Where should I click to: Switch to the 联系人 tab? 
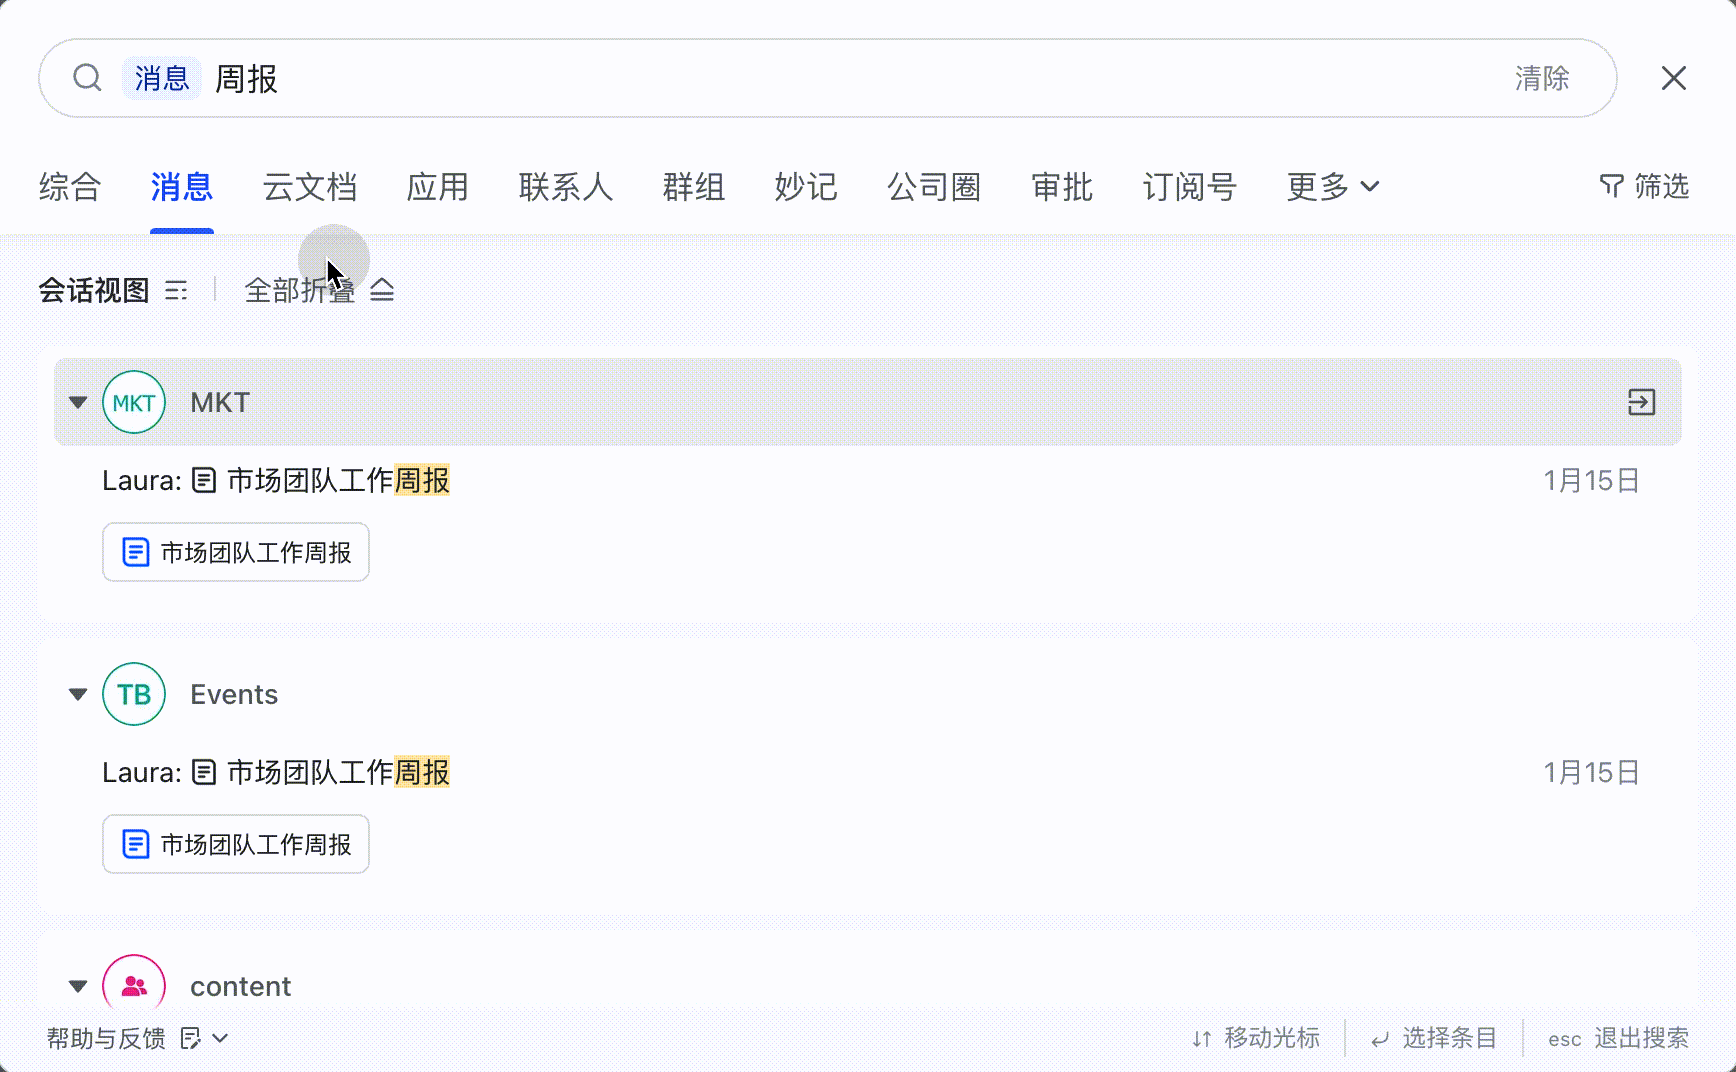566,186
